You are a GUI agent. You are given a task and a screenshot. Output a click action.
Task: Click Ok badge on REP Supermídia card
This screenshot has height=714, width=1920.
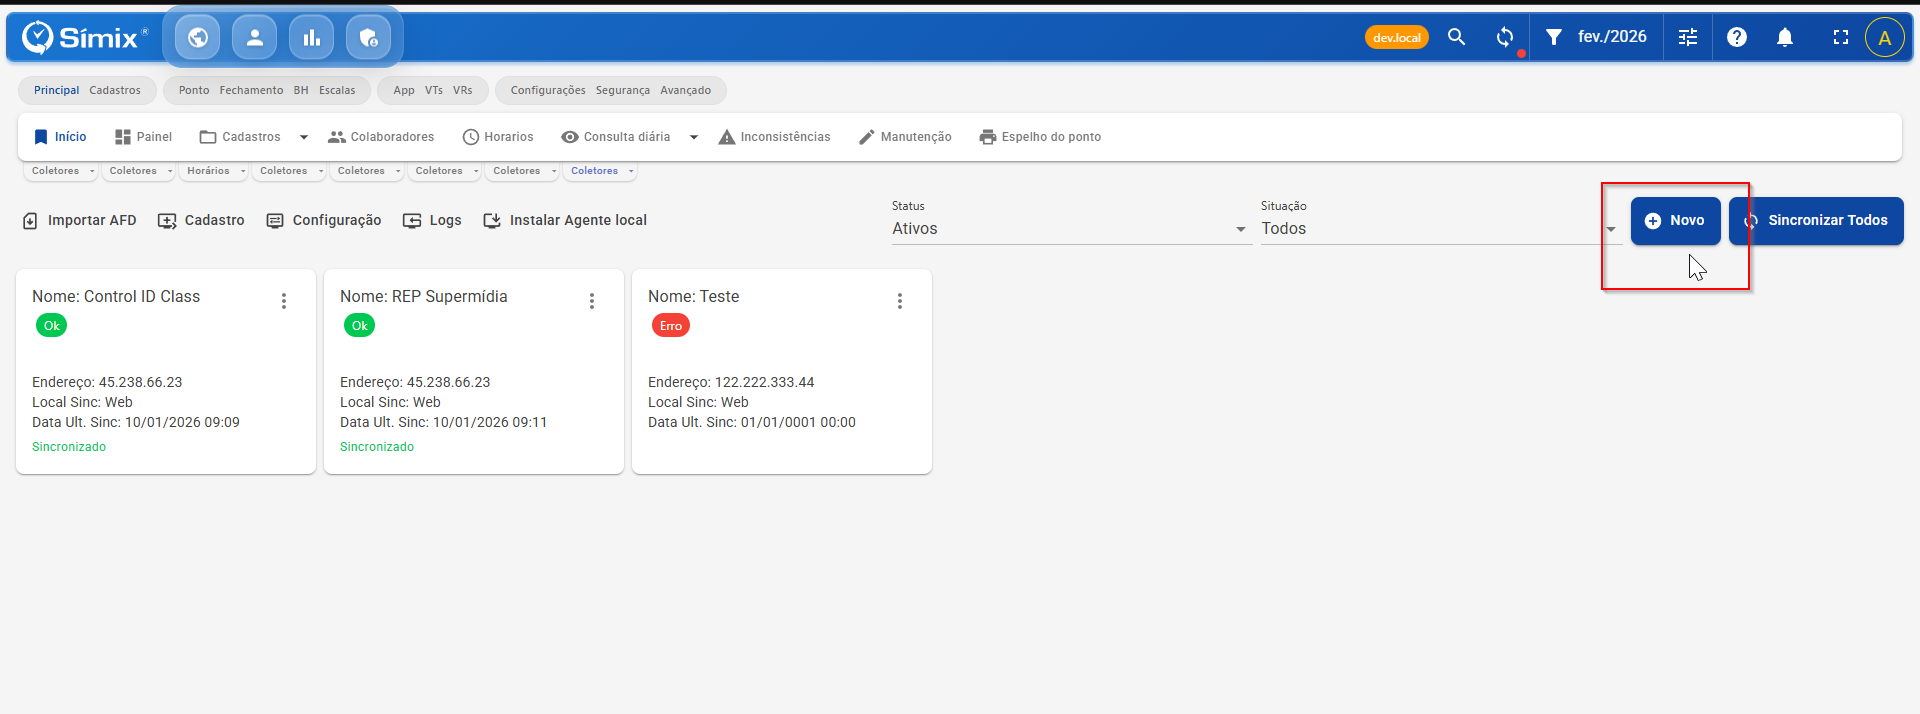(x=360, y=325)
